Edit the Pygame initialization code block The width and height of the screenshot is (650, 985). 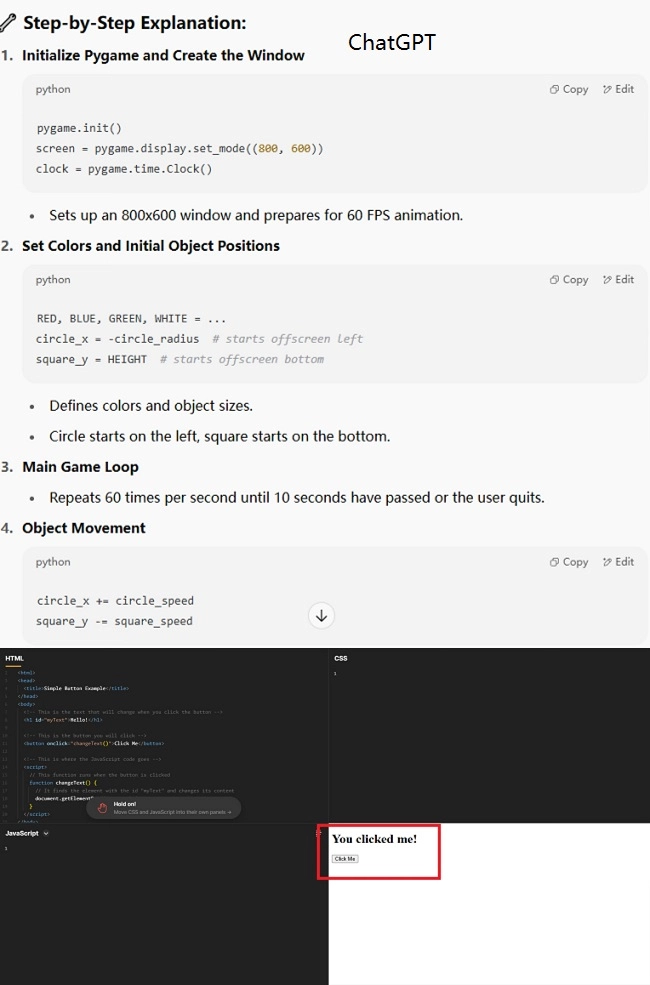click(618, 89)
